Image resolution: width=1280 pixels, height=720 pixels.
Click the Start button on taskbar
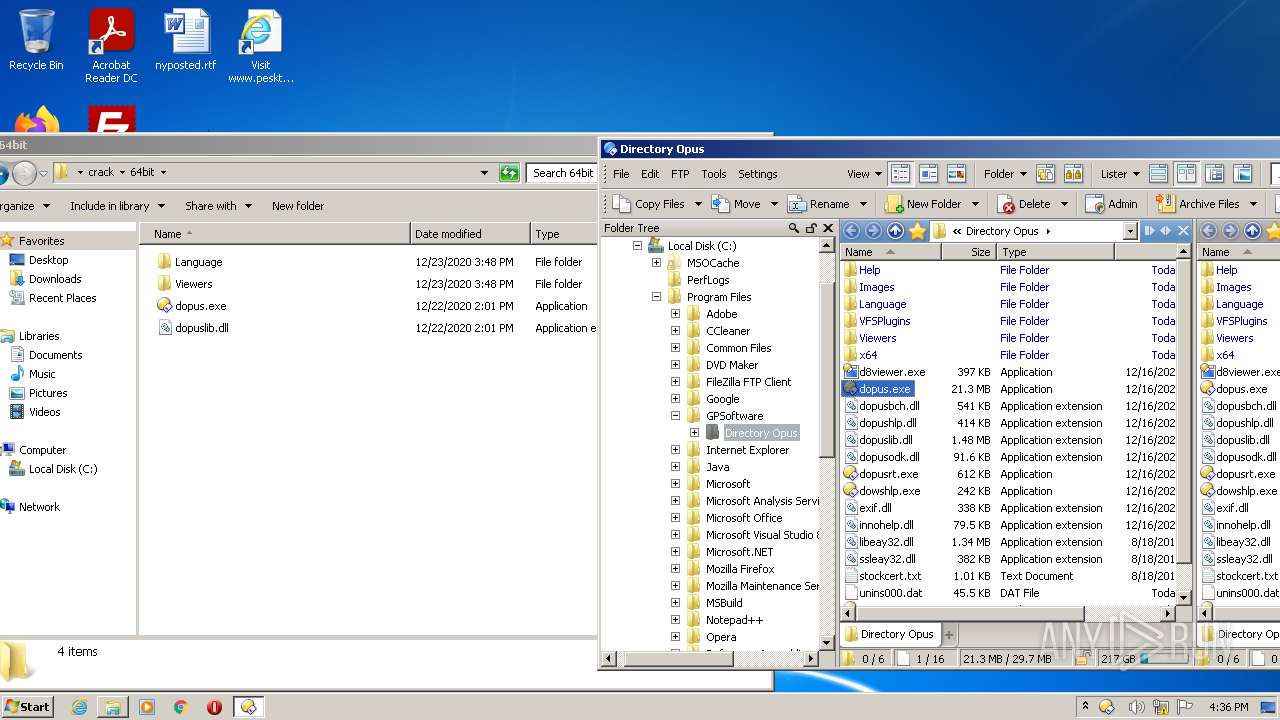(27, 706)
